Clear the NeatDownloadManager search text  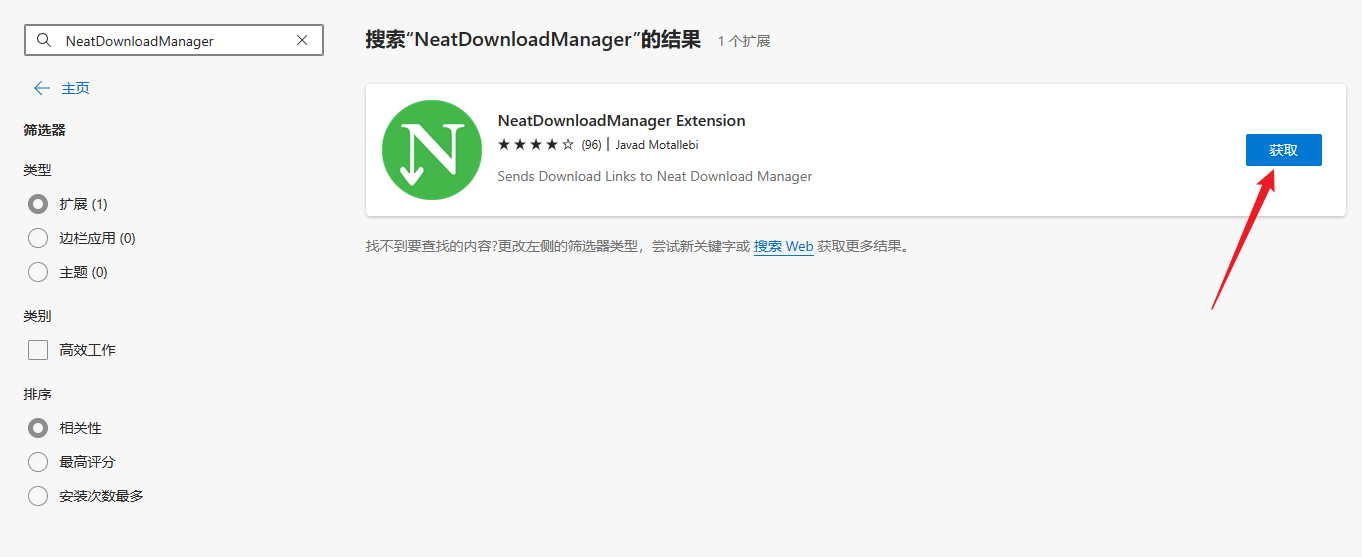pos(302,41)
